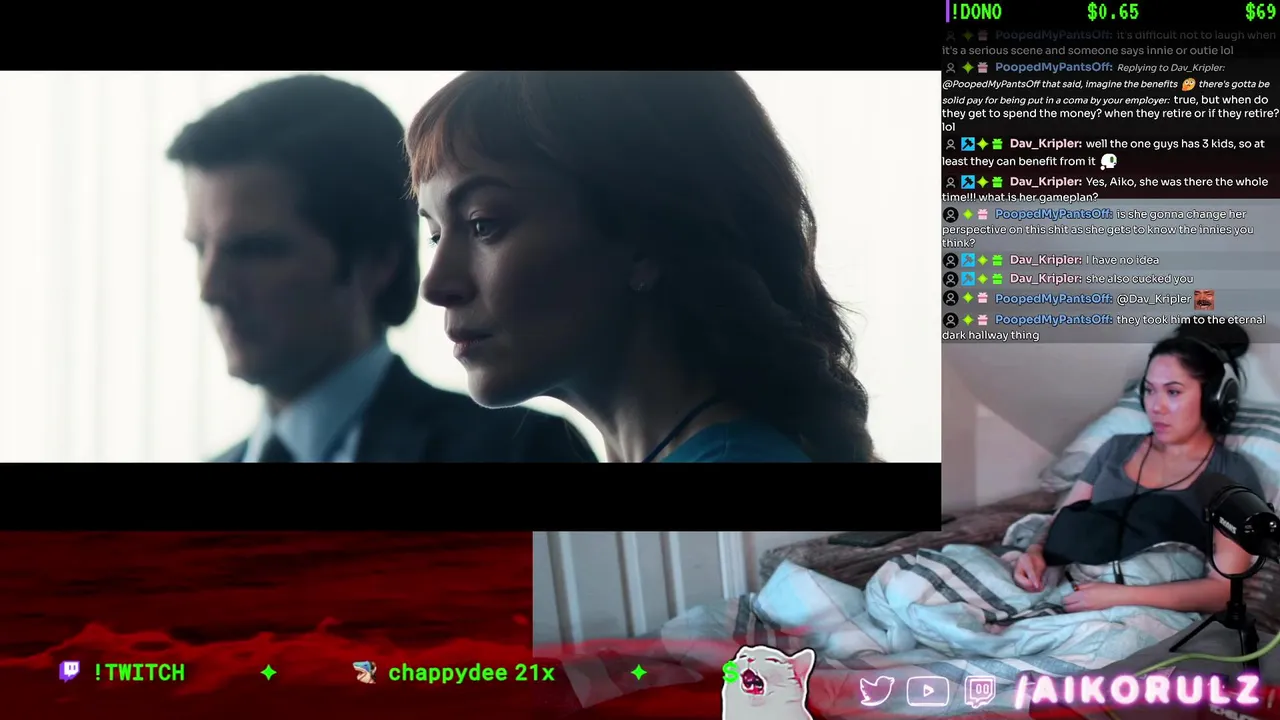This screenshot has width=1280, height=720.
Task: Click the Twitch icon beside /AIKORULZ
Action: pos(980,691)
